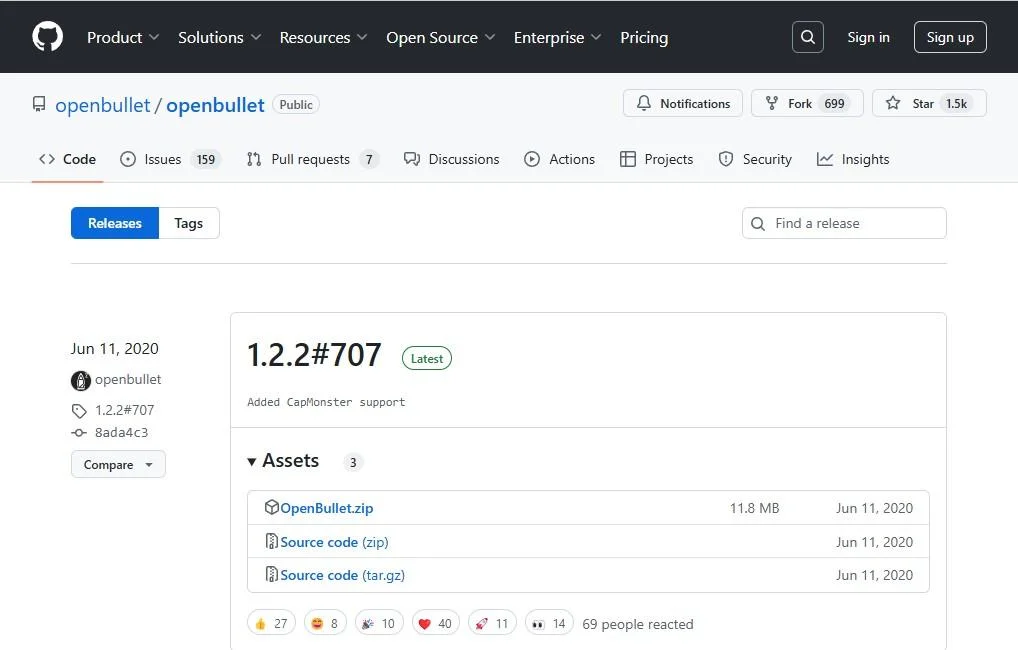1018x650 pixels.
Task: Download OpenBullet.zip
Action: pyautogui.click(x=327, y=508)
